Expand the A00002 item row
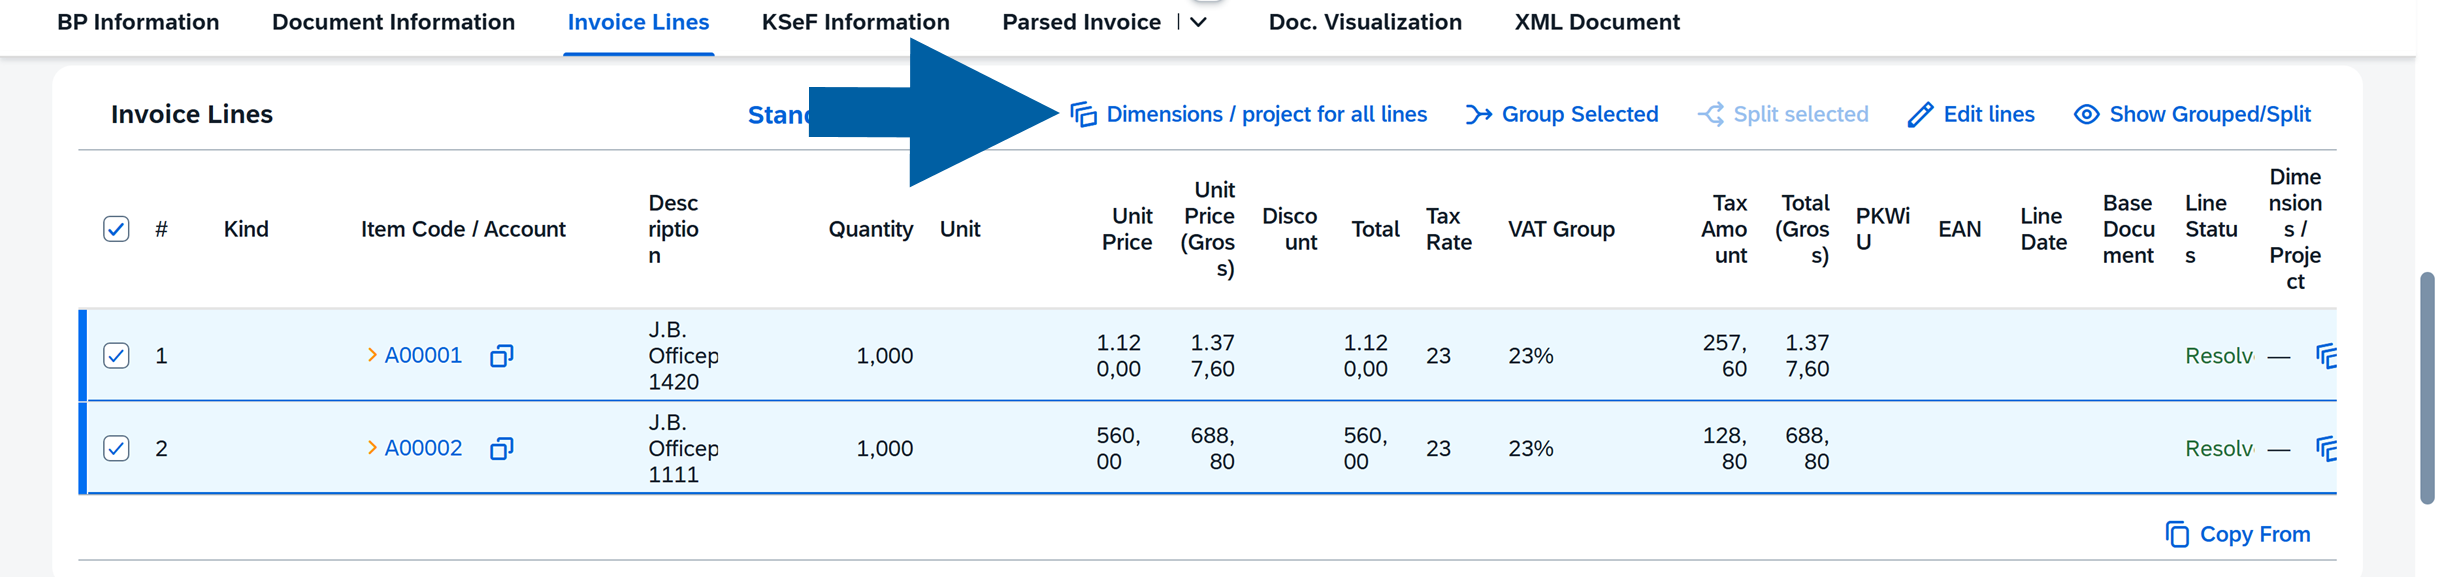Image resolution: width=2440 pixels, height=577 pixels. [372, 448]
